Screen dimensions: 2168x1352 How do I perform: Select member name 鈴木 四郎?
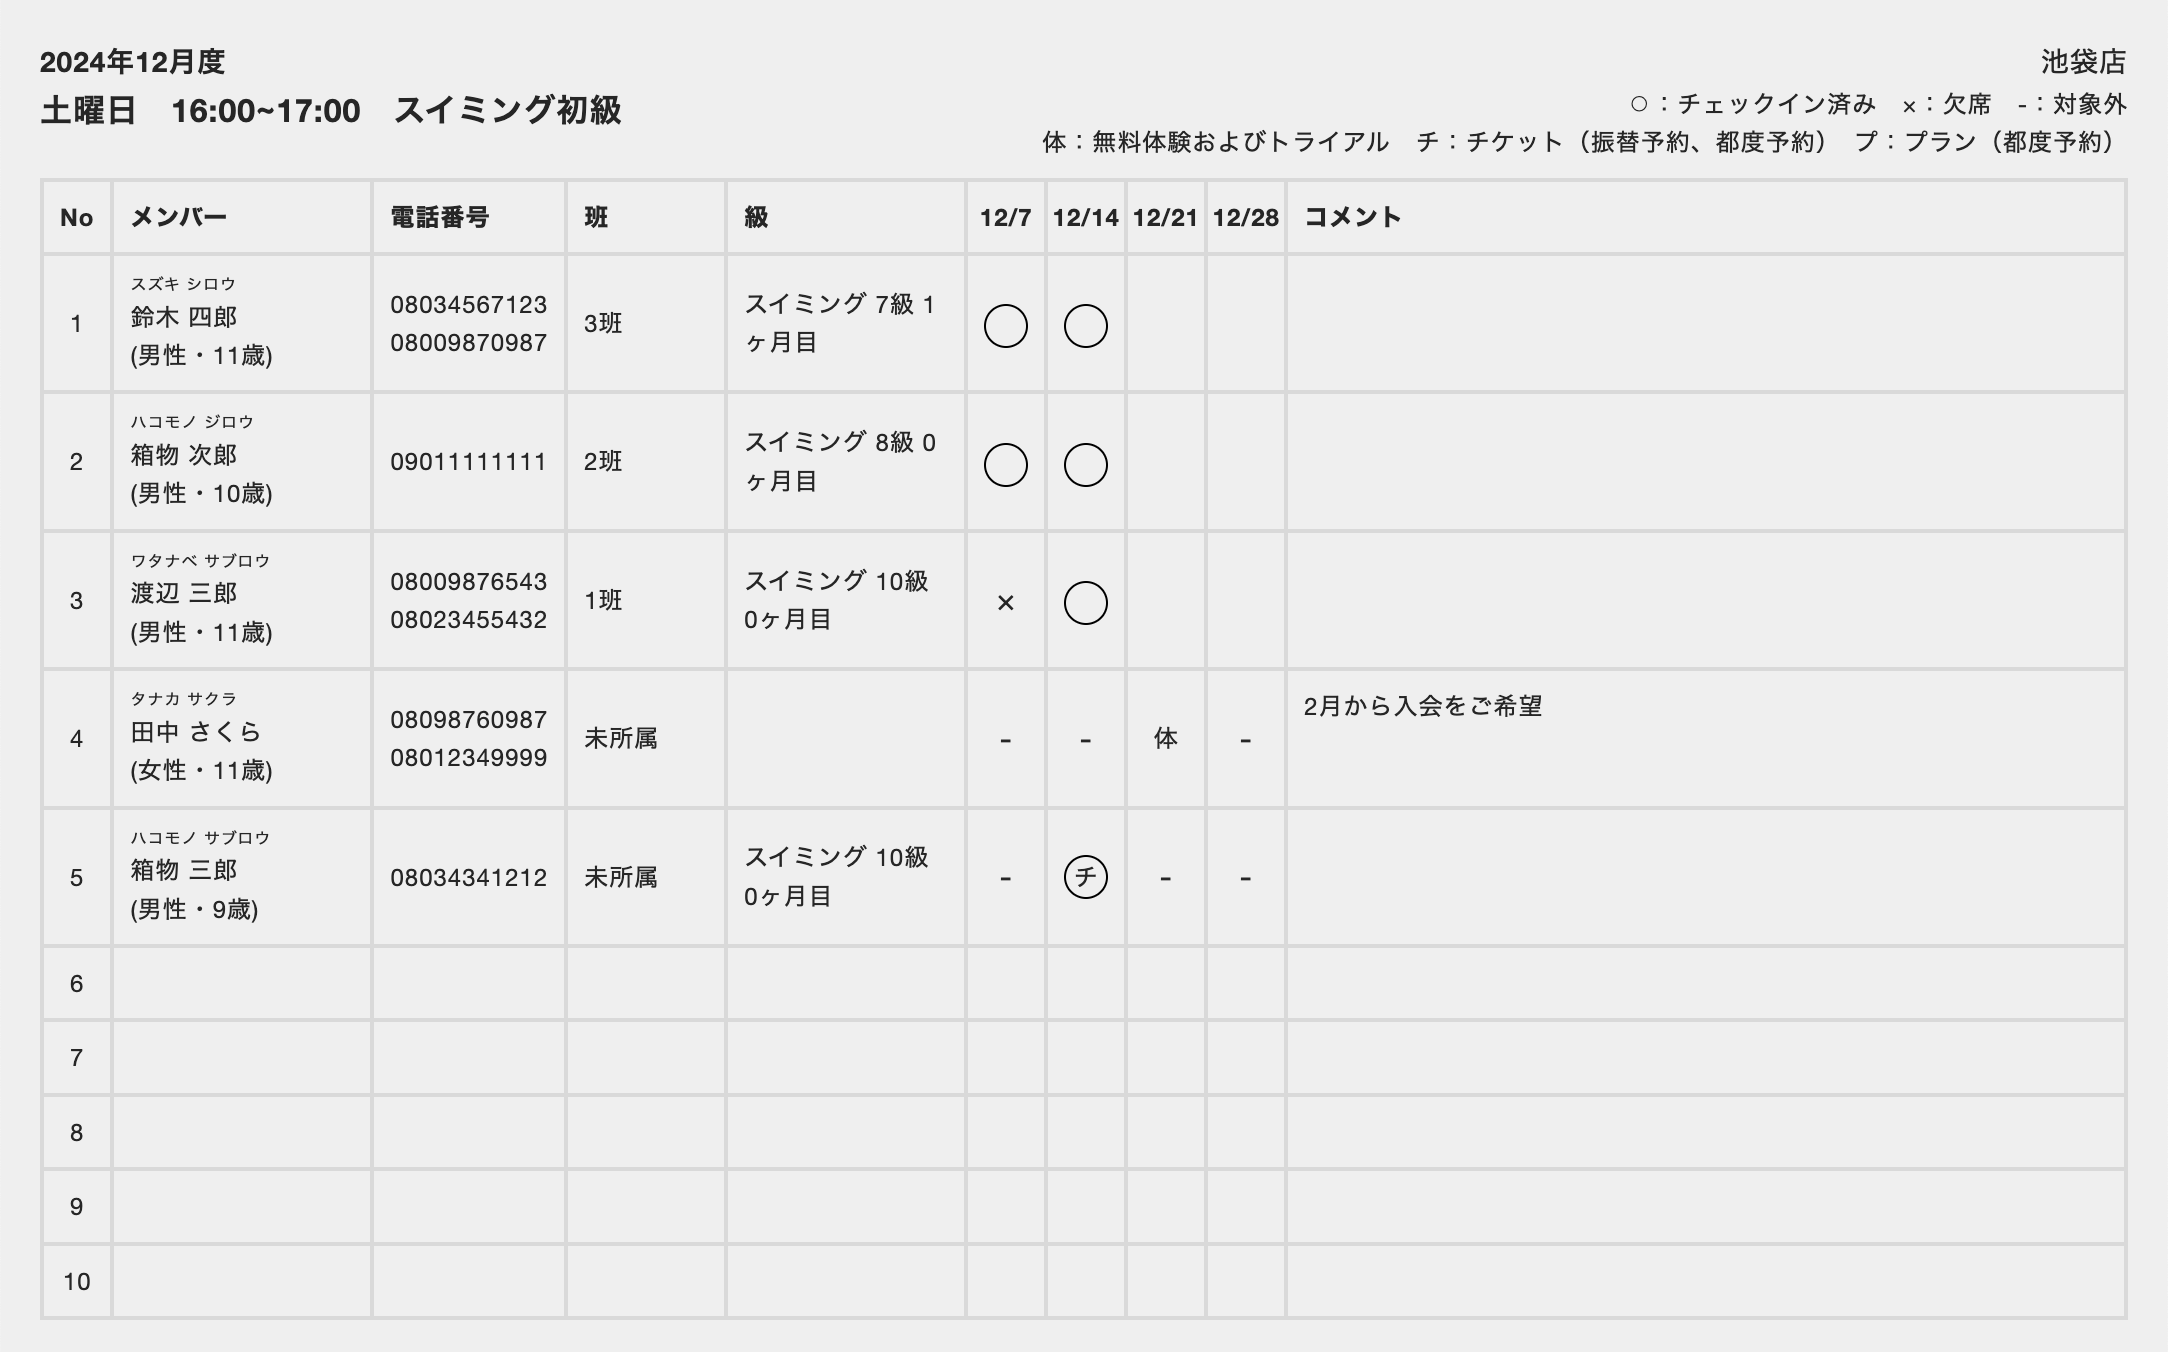click(184, 317)
